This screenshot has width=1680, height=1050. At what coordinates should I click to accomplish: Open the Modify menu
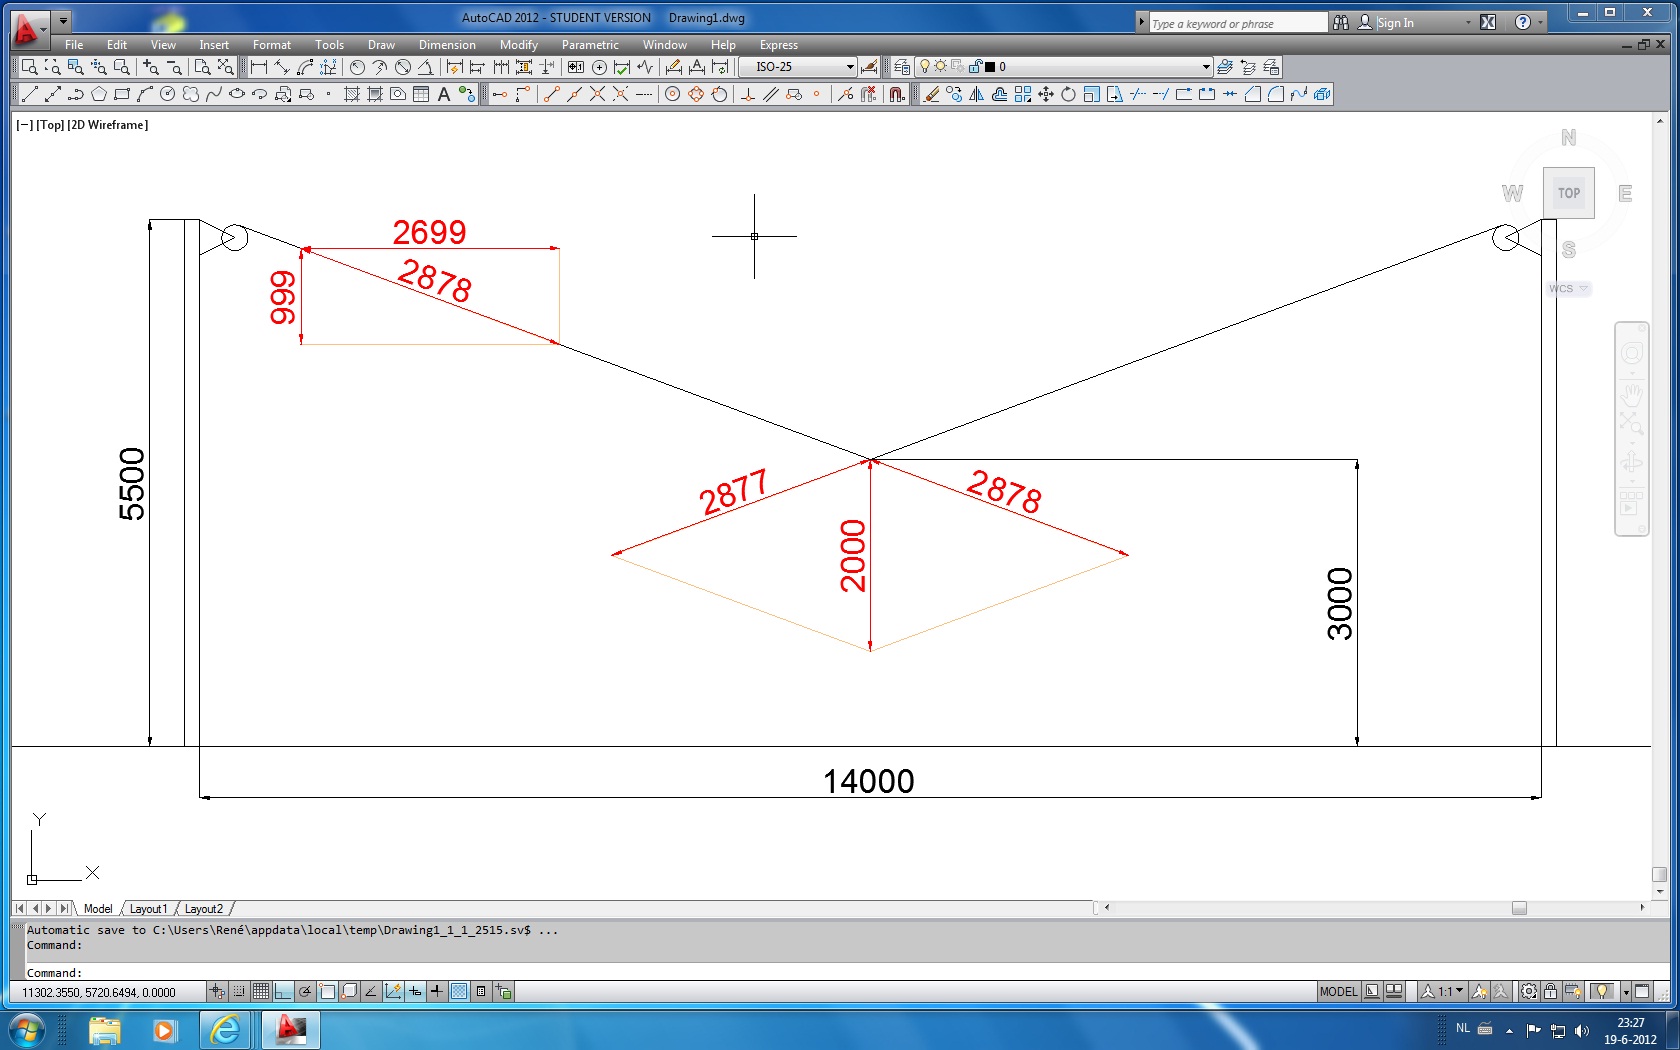coord(519,45)
